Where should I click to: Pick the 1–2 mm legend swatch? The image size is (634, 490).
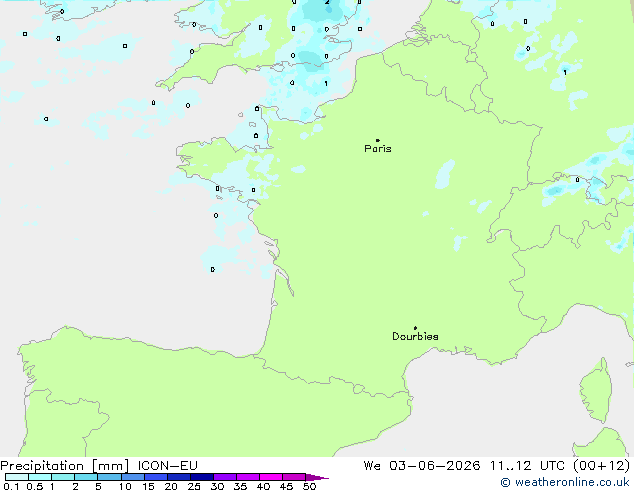(63, 477)
